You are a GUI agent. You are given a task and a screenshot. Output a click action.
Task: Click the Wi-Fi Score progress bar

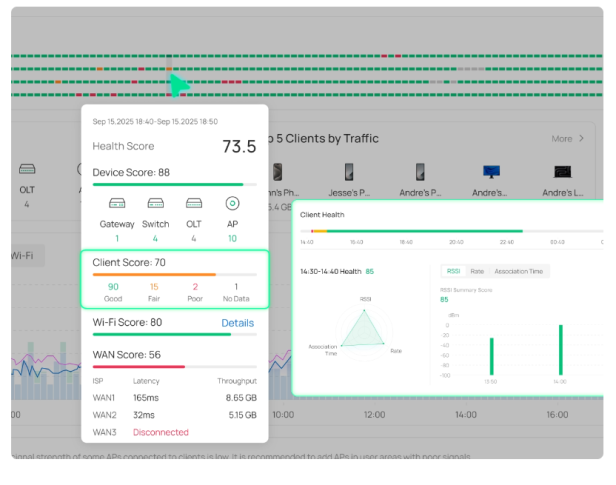(174, 335)
